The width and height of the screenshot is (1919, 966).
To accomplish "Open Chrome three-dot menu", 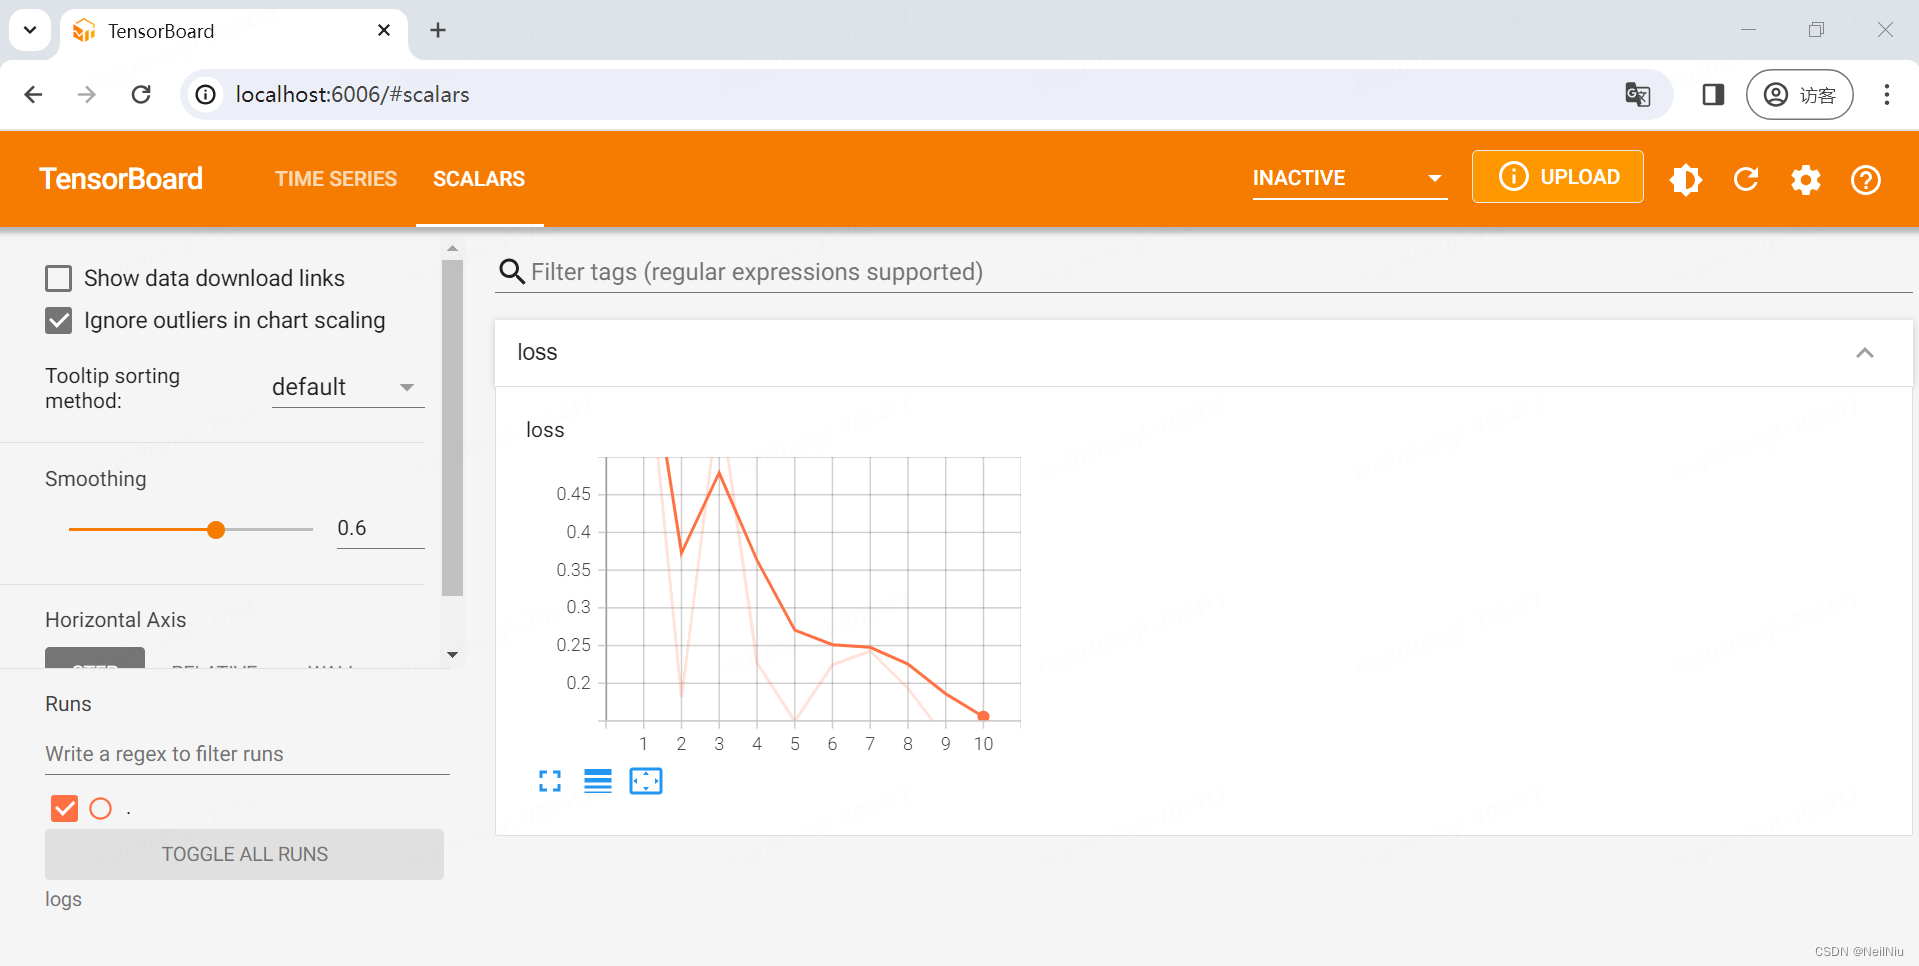I will 1887,94.
